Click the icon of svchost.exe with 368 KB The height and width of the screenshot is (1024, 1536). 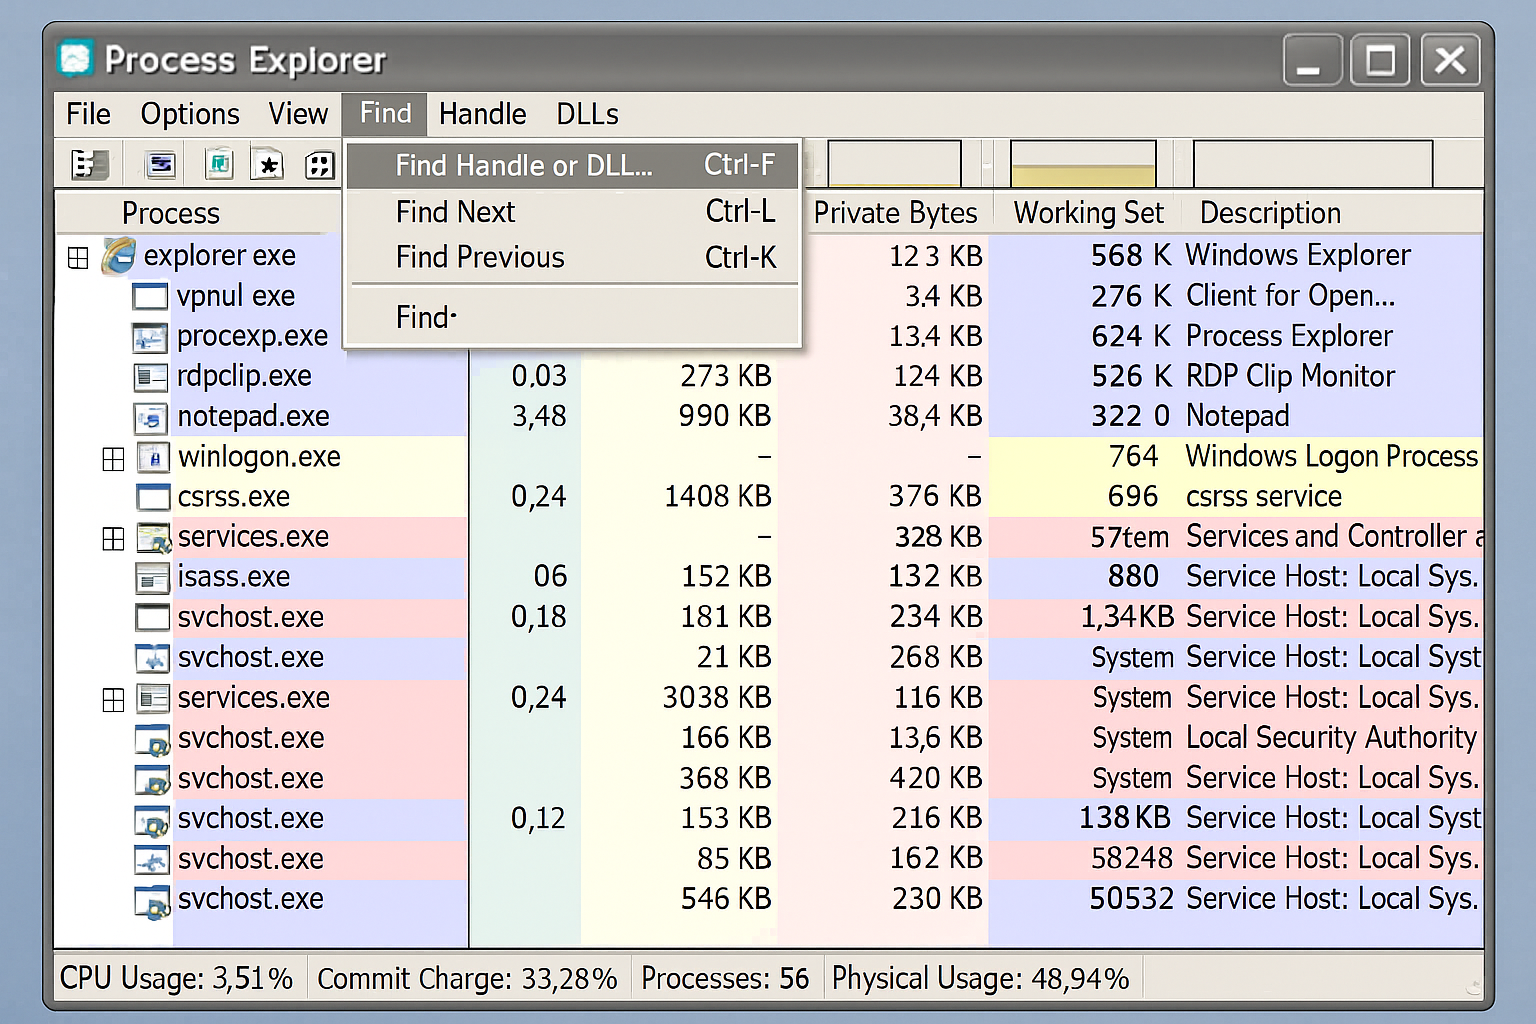pyautogui.click(x=153, y=780)
